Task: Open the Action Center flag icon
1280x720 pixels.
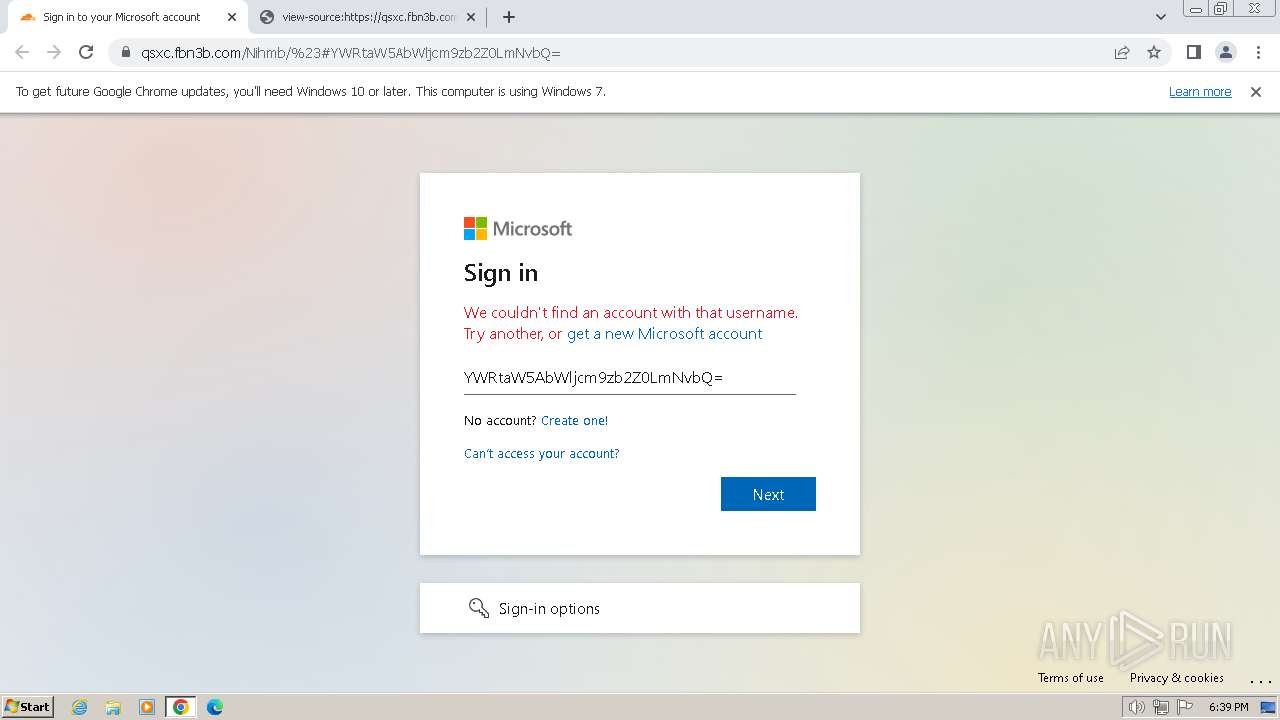Action: (x=1185, y=707)
